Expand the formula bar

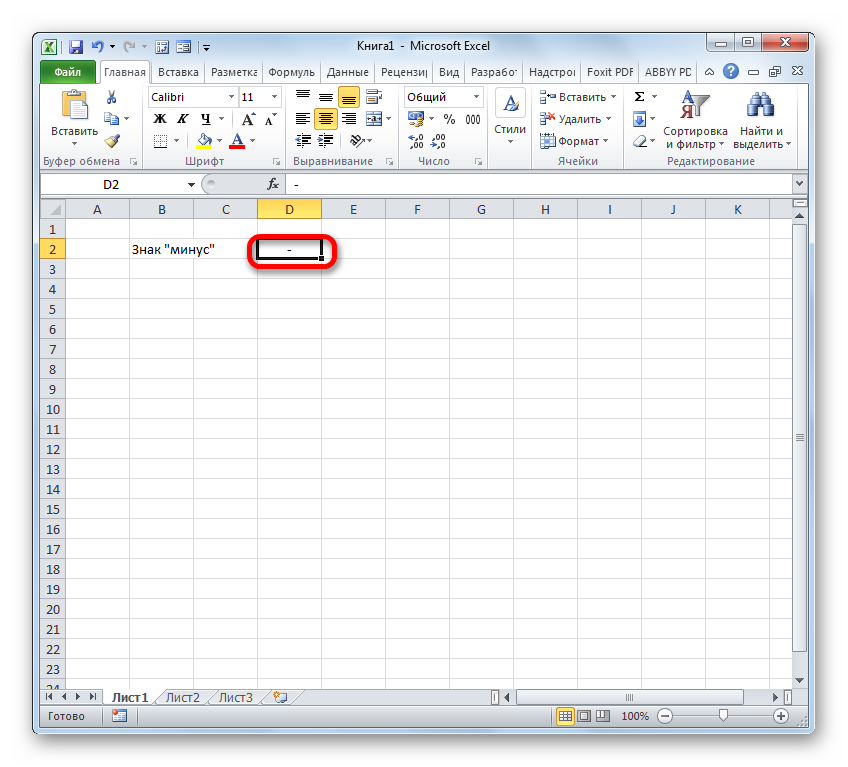coord(799,184)
